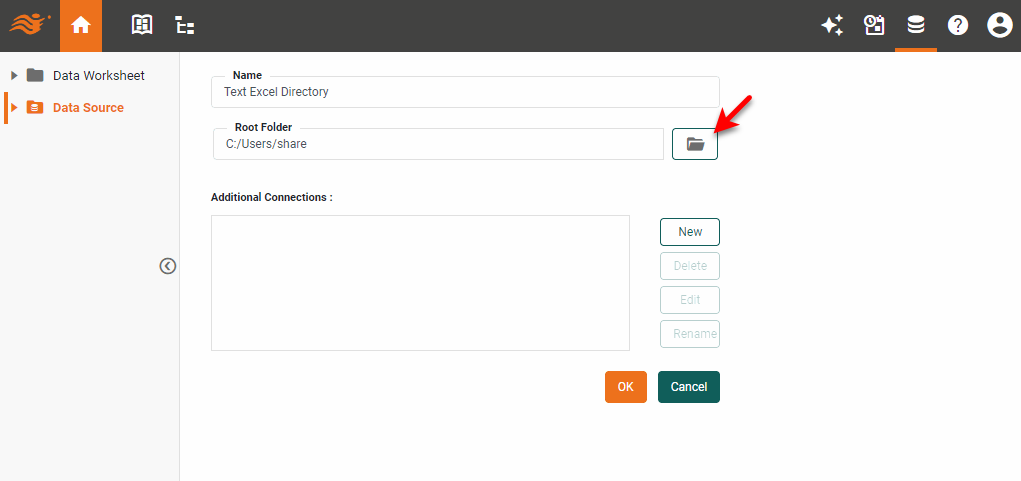The image size is (1021, 481).
Task: Click the Root Folder path field
Action: tap(438, 144)
